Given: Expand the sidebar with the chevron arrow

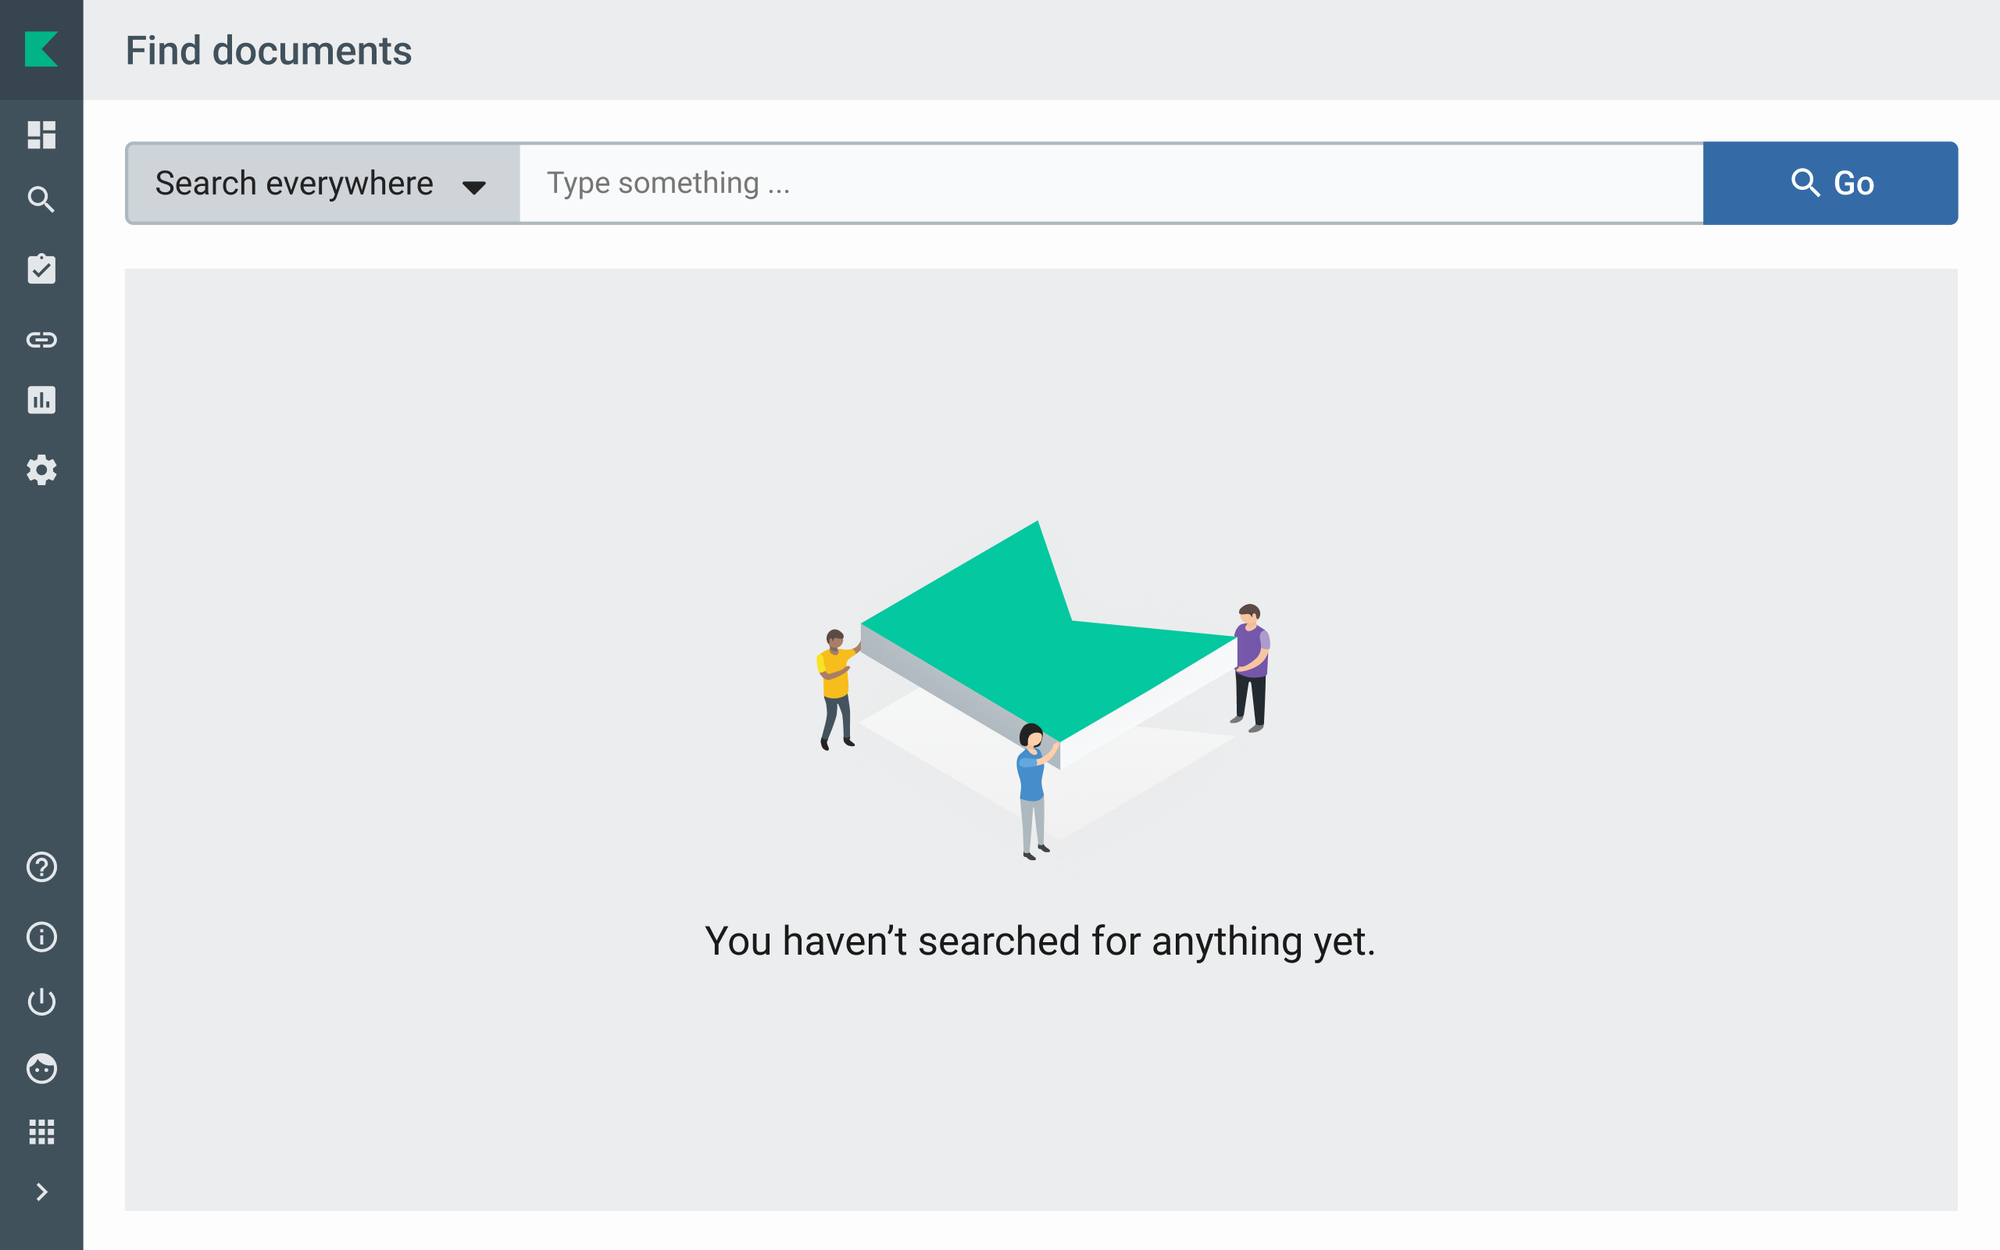Looking at the screenshot, I should 41,1192.
